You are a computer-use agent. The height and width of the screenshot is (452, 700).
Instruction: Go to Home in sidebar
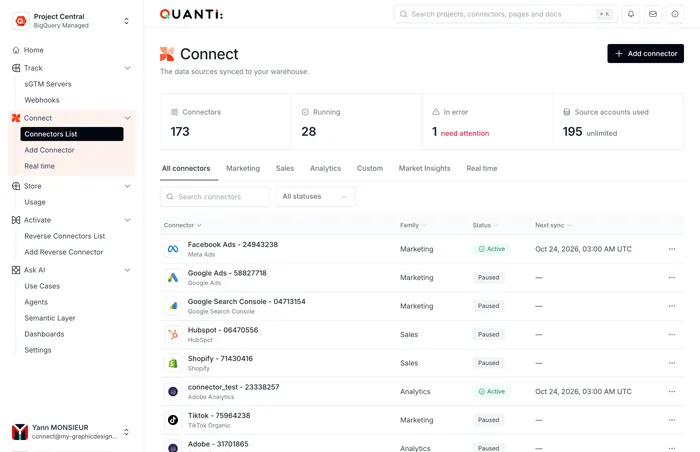(x=33, y=50)
